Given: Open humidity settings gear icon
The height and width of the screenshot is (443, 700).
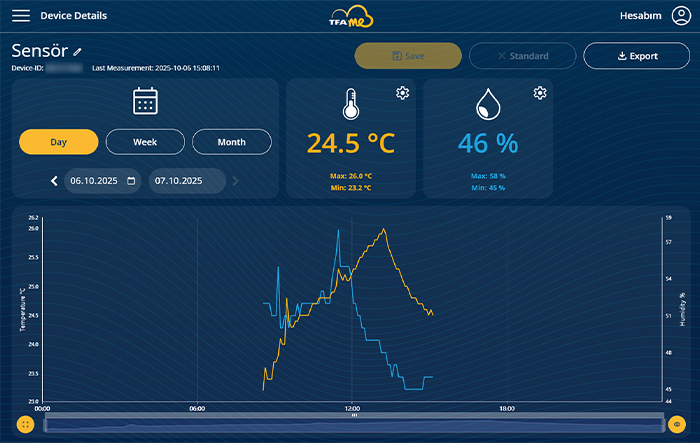Looking at the screenshot, I should [540, 93].
